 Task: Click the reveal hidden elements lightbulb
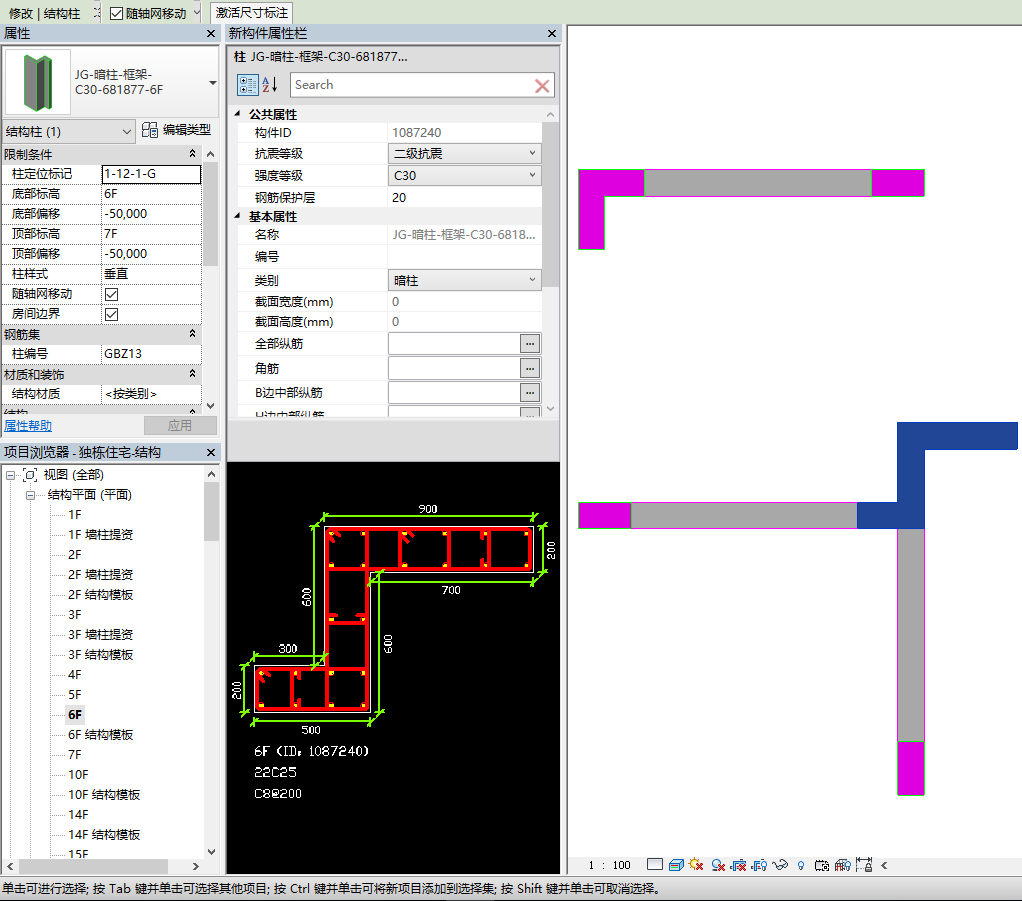801,866
